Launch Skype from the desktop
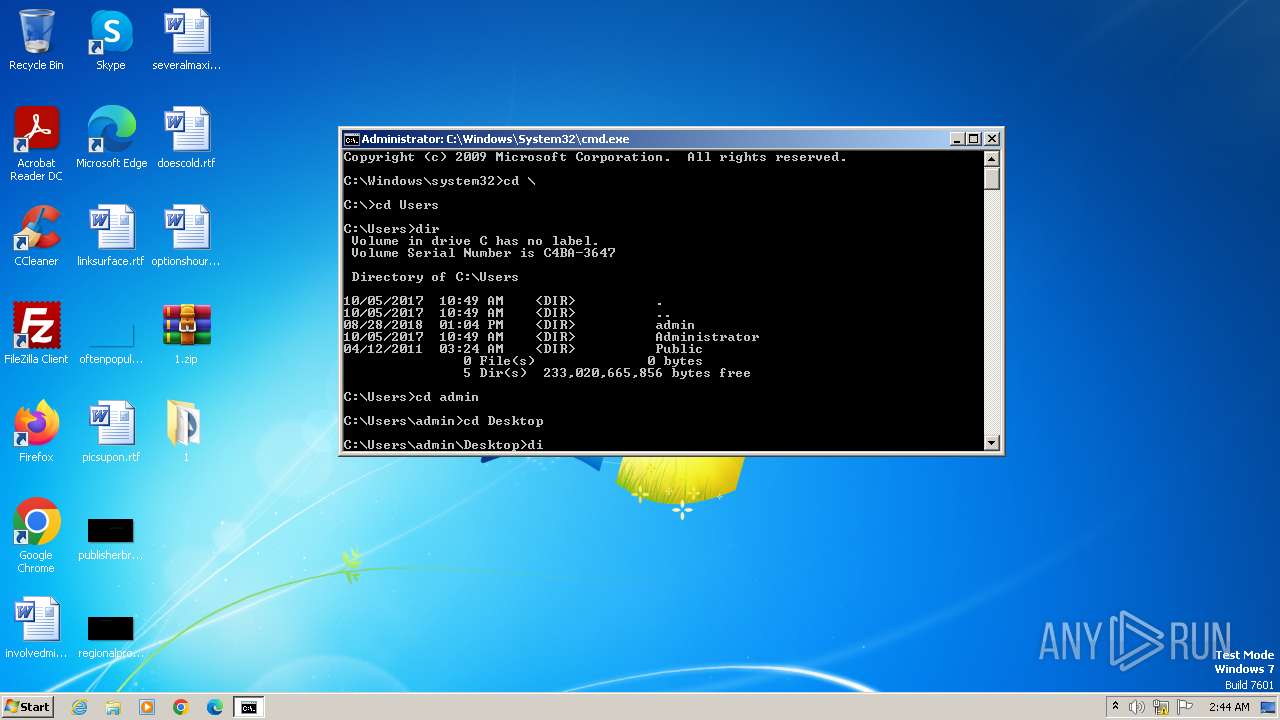The height and width of the screenshot is (720, 1280). (111, 40)
